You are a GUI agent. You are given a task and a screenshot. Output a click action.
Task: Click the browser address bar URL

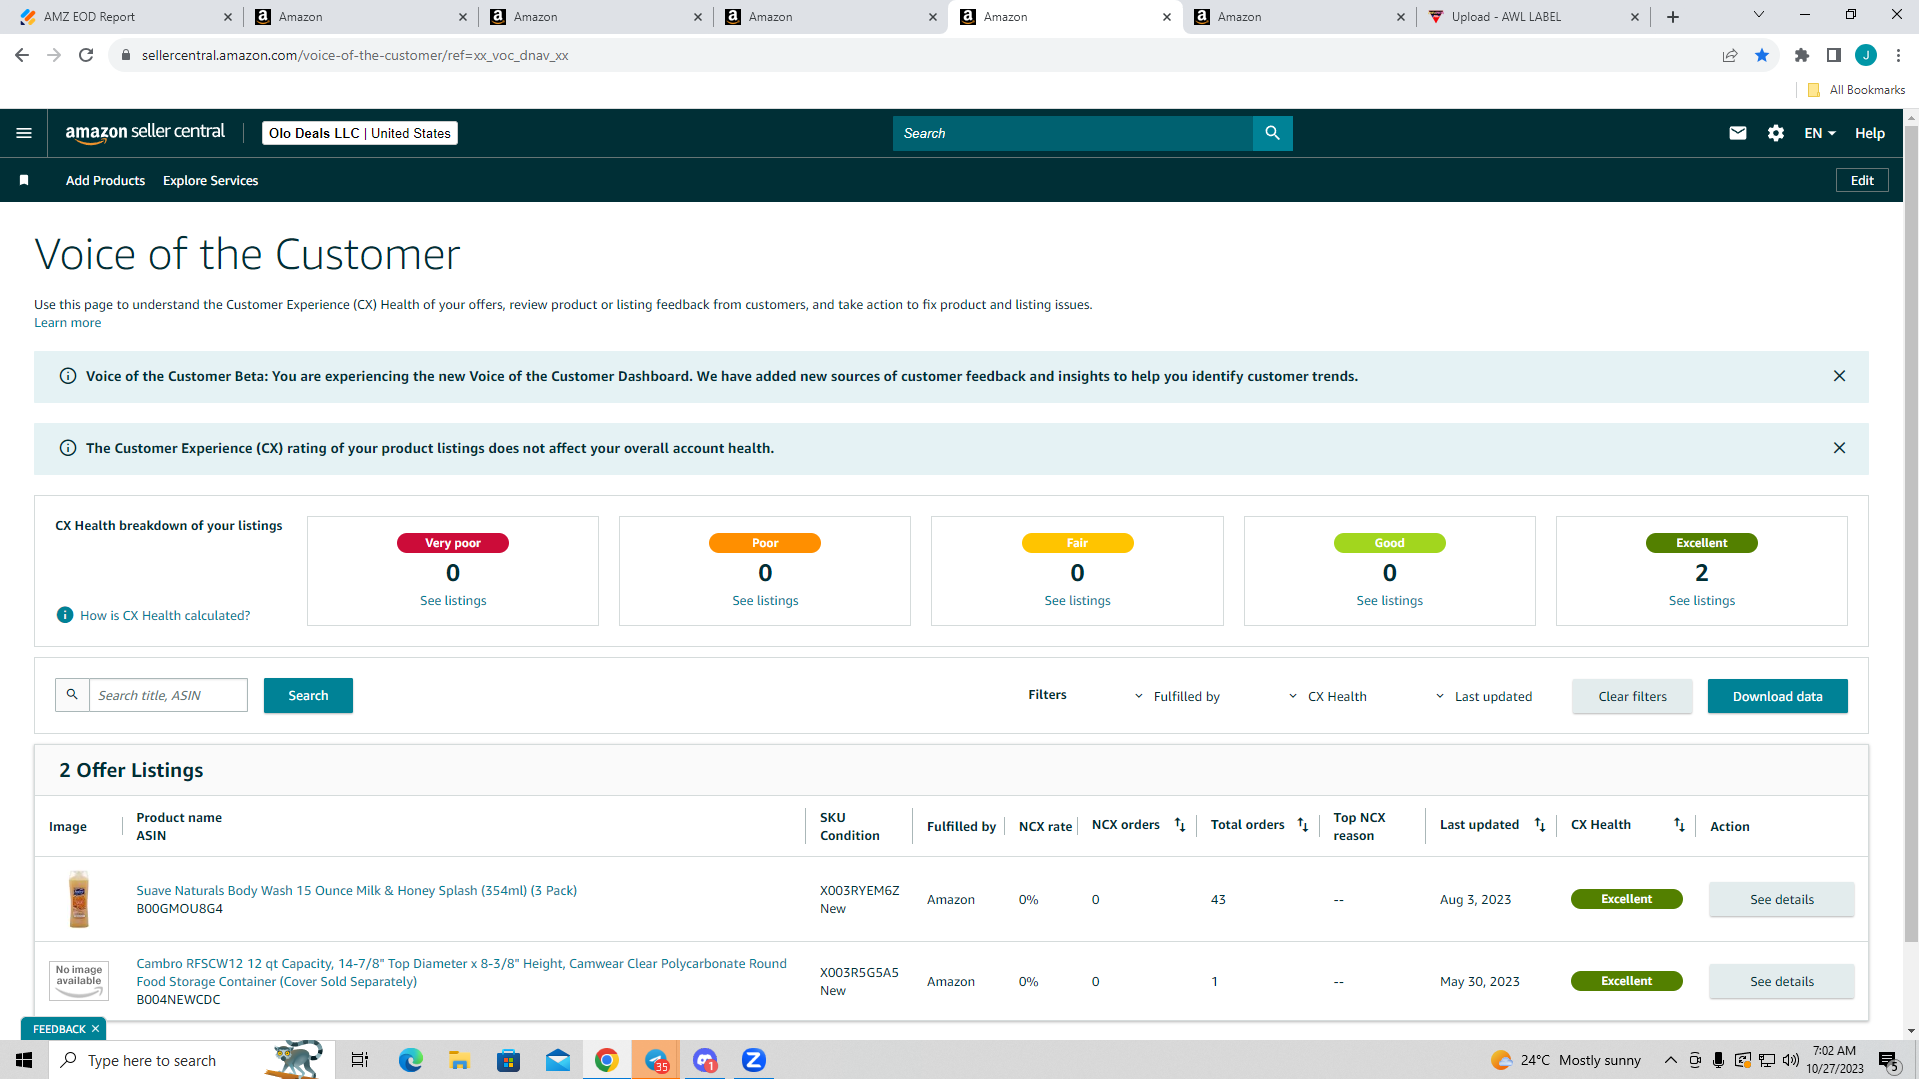(355, 55)
